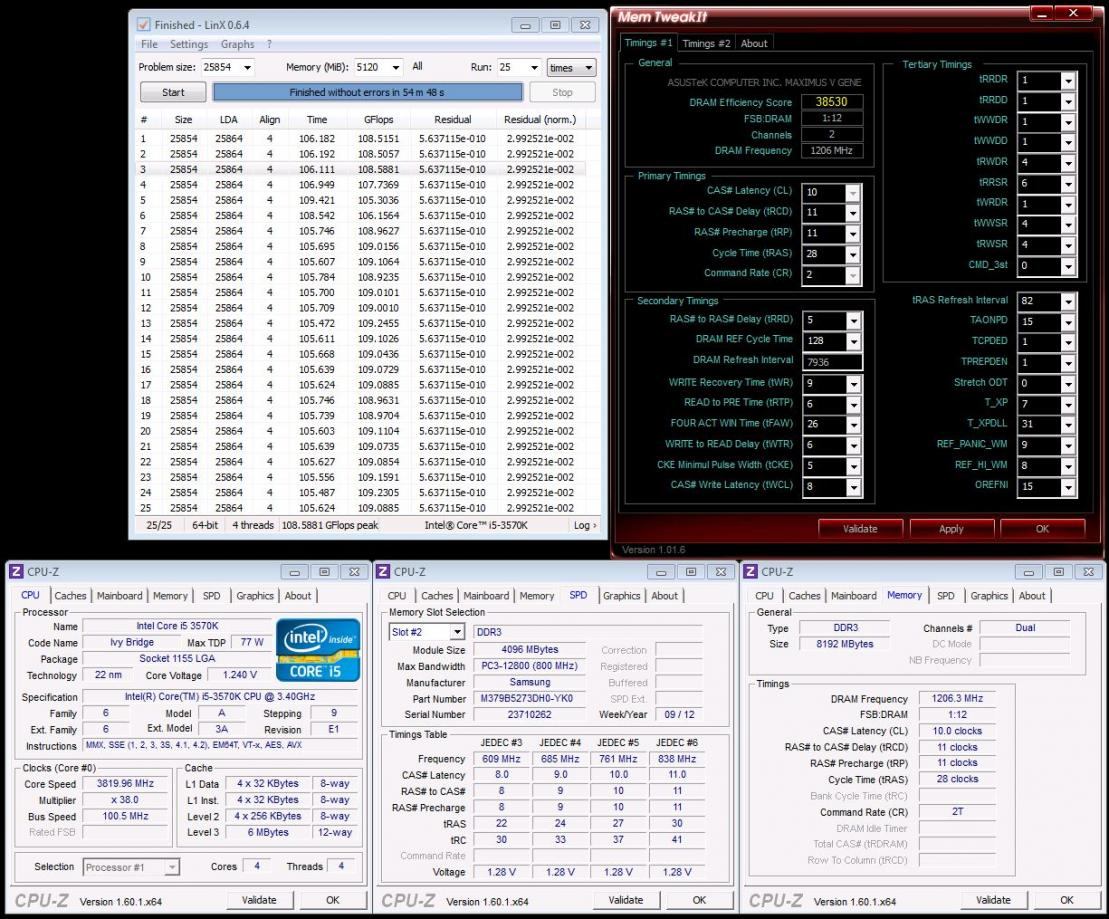
Task: Expand the OREFNI dropdown in Mem TweakIt
Action: [1068, 487]
